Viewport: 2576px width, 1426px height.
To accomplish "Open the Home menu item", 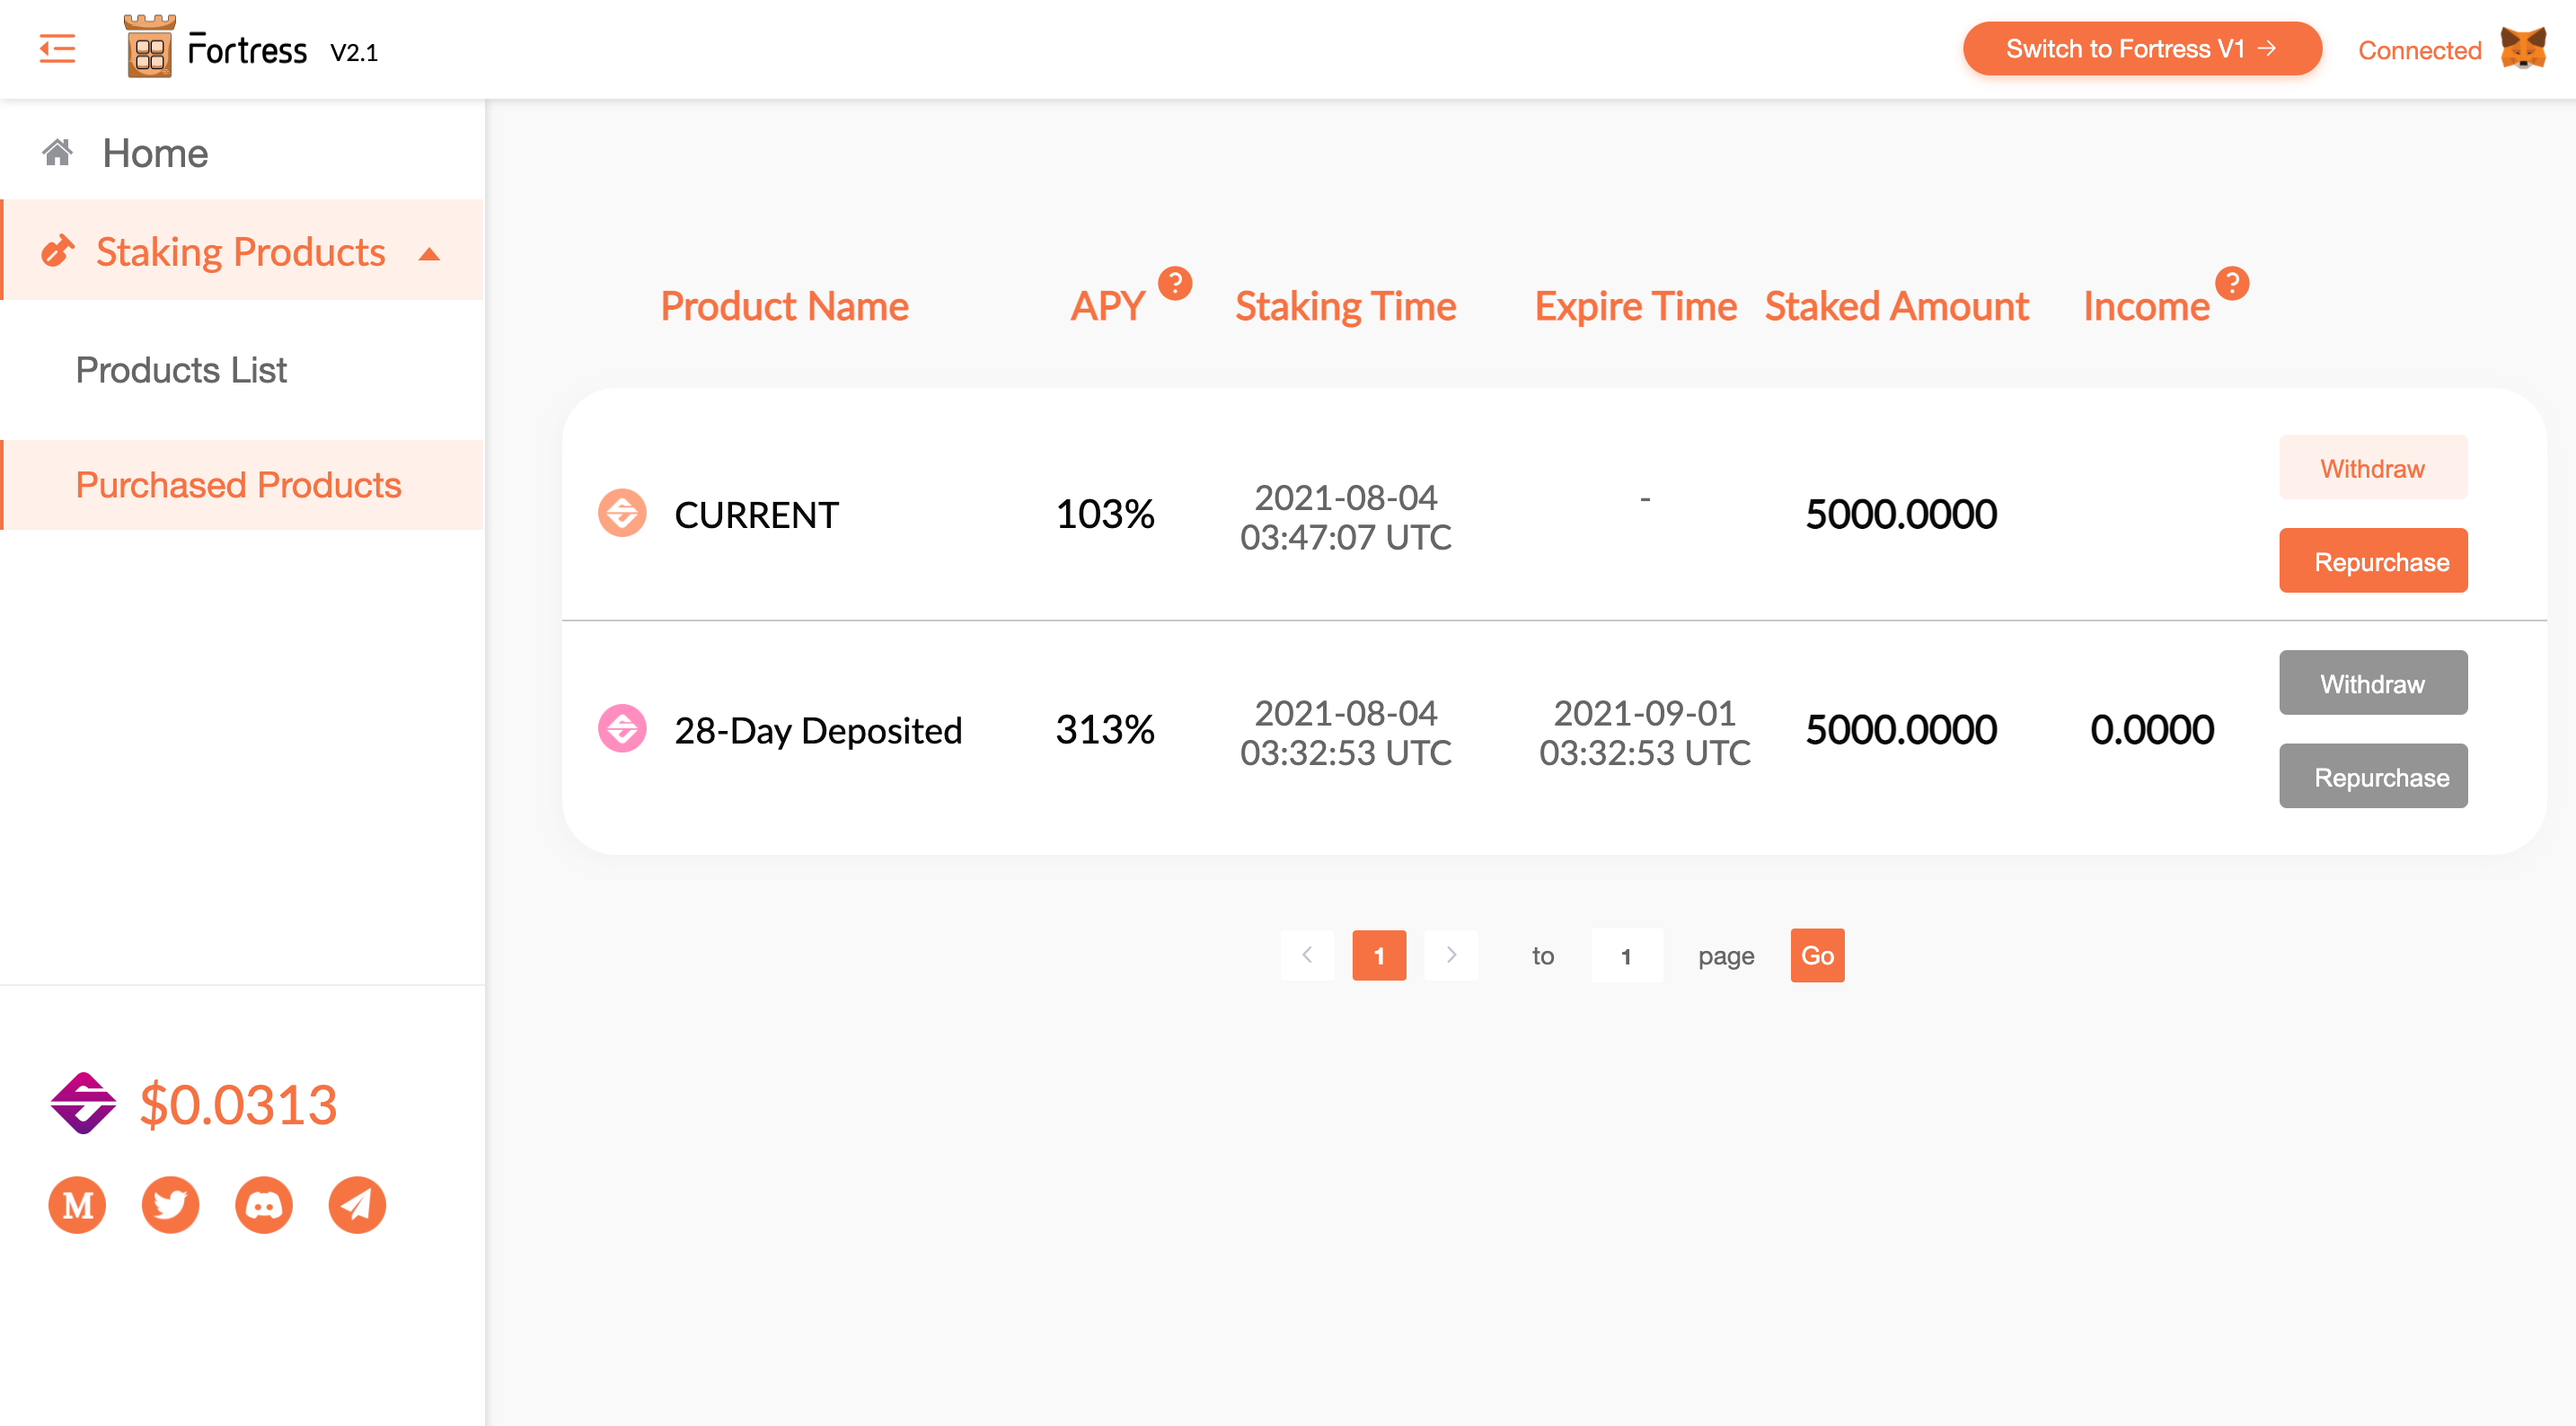I will click(x=155, y=153).
